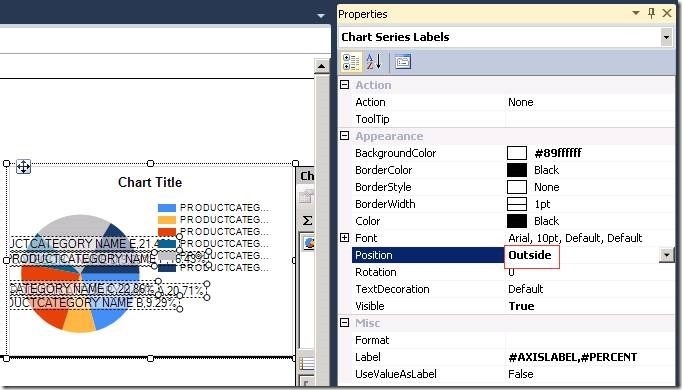The height and width of the screenshot is (390, 682).
Task: Select the BorderColor property name
Action: 384,170
